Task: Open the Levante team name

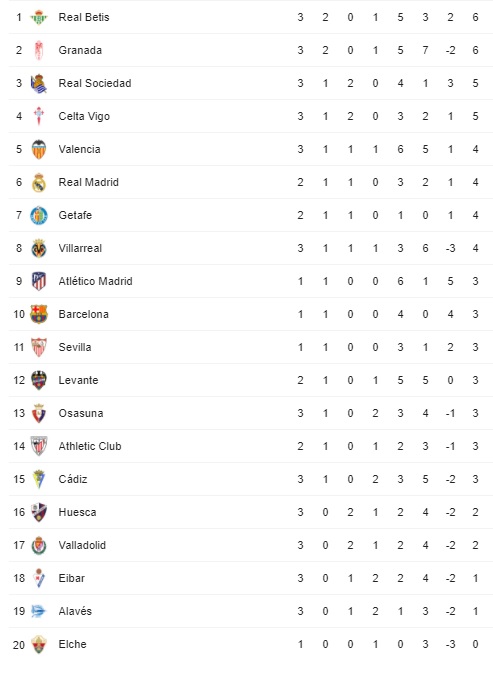Action: coord(78,380)
